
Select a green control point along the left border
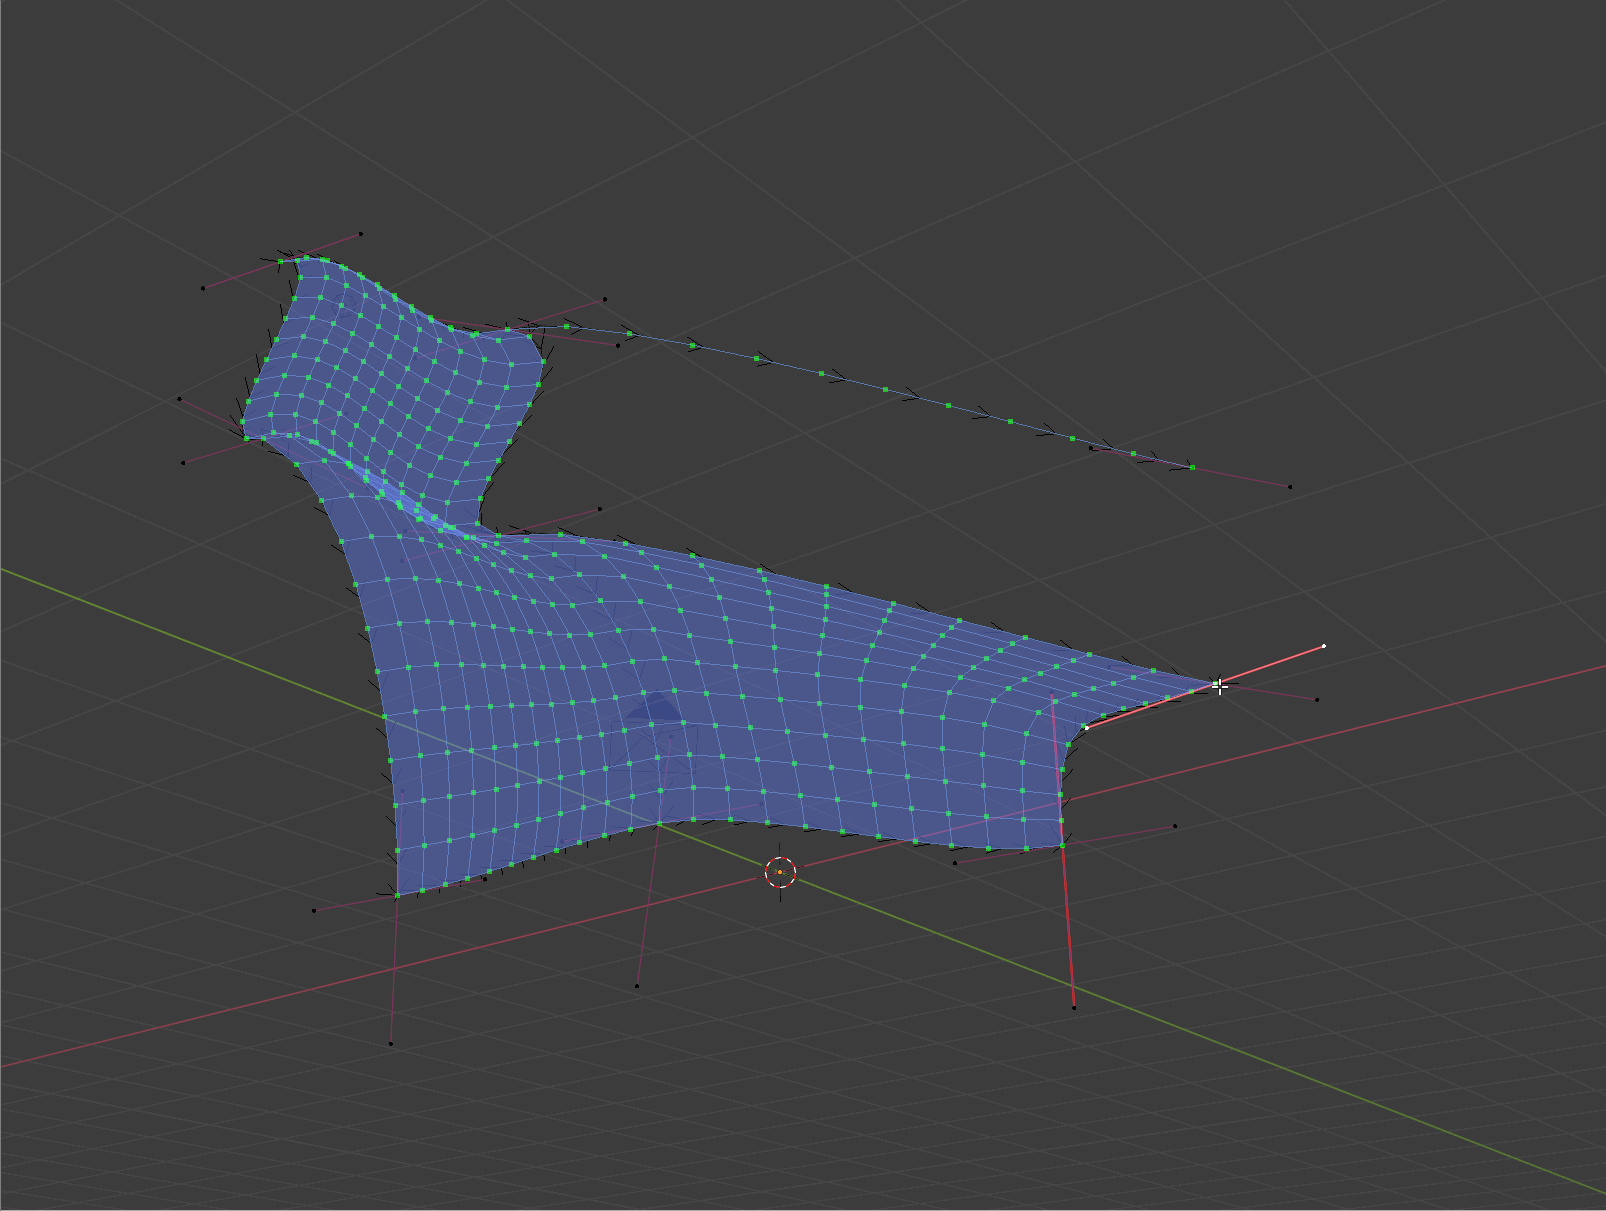tap(383, 717)
